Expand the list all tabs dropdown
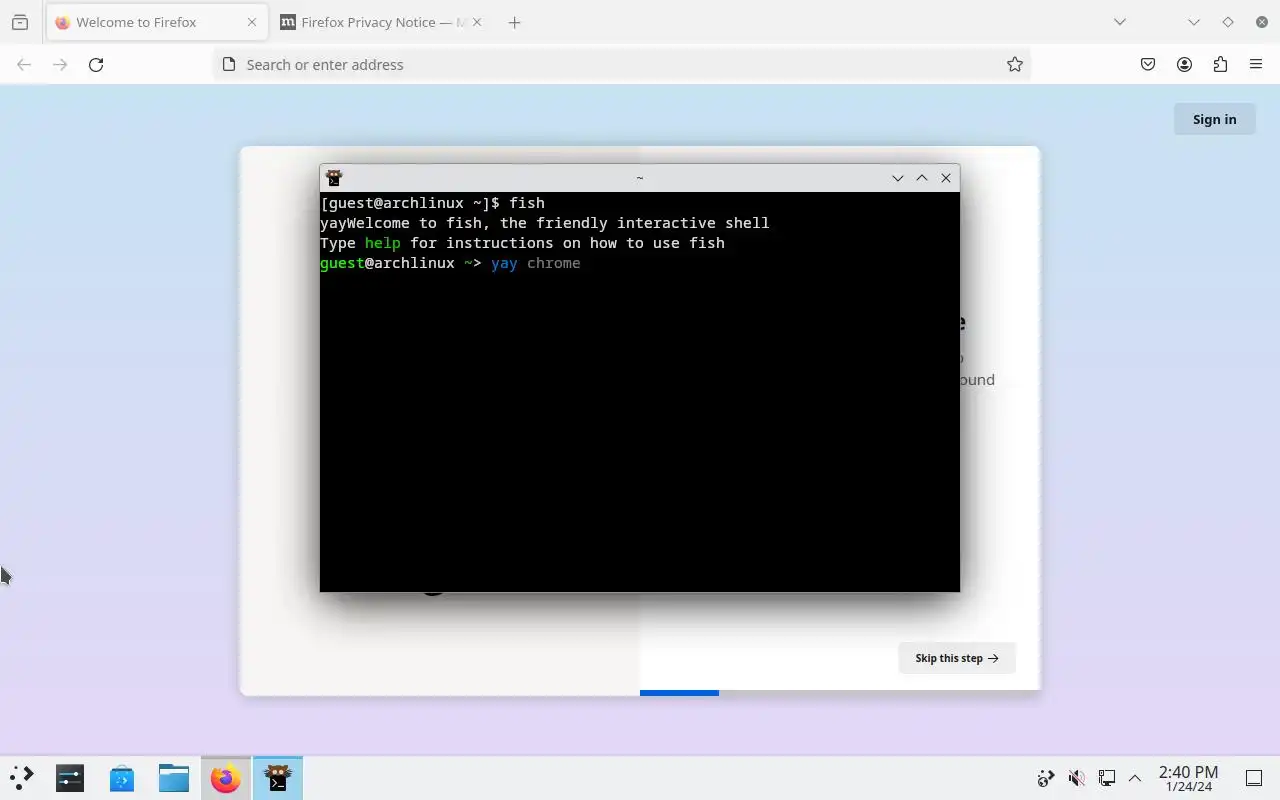Viewport: 1280px width, 800px height. click(1120, 22)
